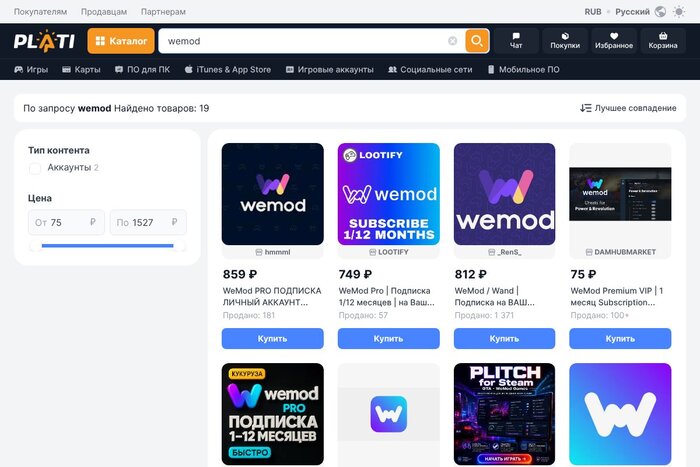Open the ПО для ПК category
Image resolution: width=700 pixels, height=467 pixels.
click(142, 70)
